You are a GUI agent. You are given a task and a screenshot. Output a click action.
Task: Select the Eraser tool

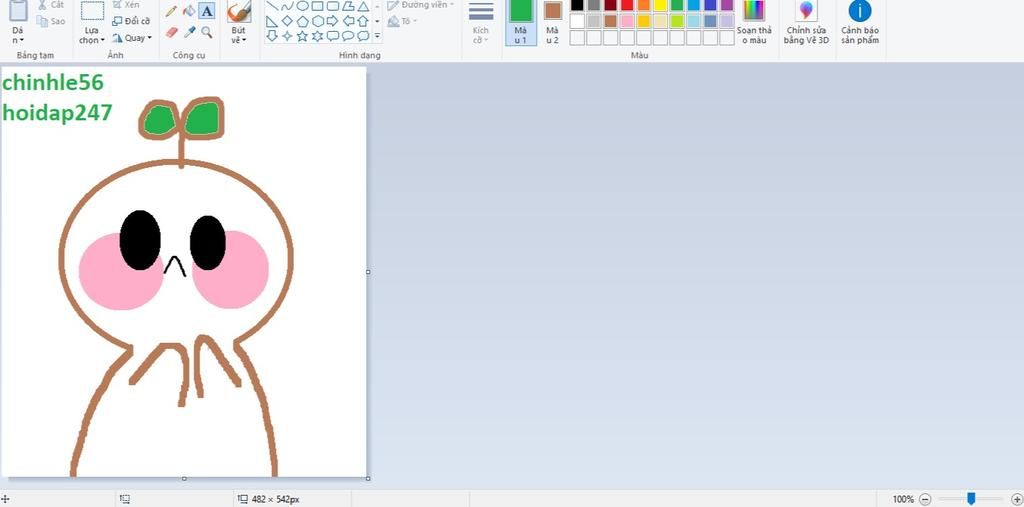(x=171, y=32)
